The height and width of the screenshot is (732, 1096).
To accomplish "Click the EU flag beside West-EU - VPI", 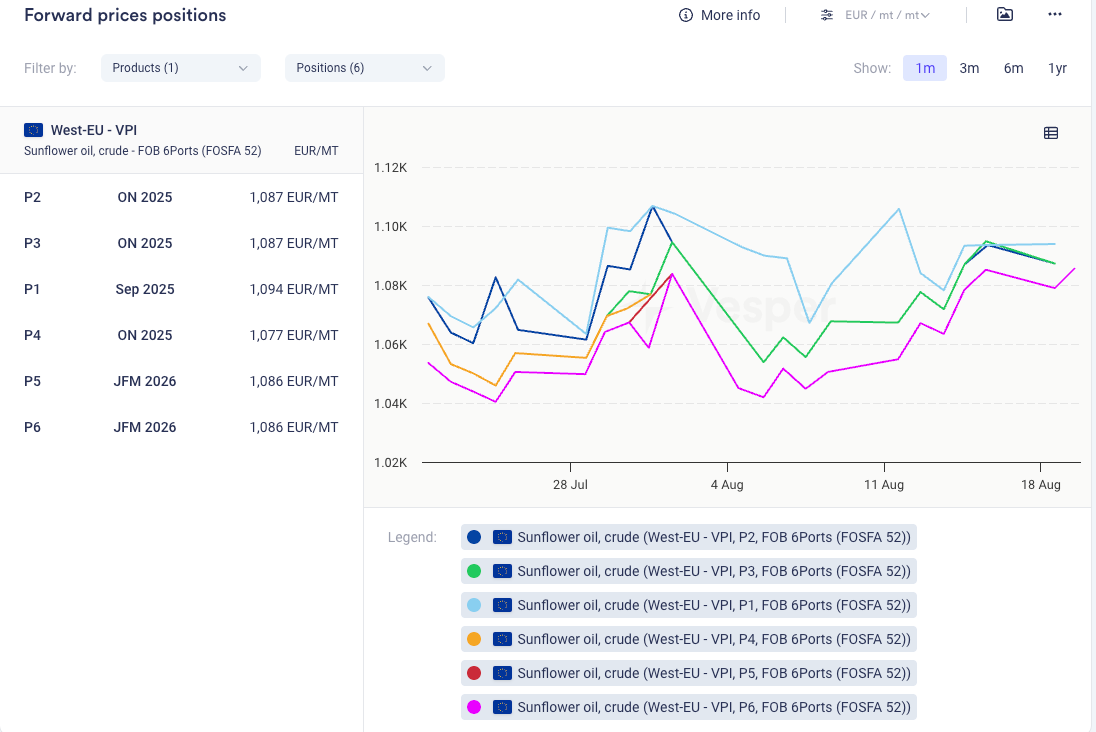I will click(x=33, y=130).
